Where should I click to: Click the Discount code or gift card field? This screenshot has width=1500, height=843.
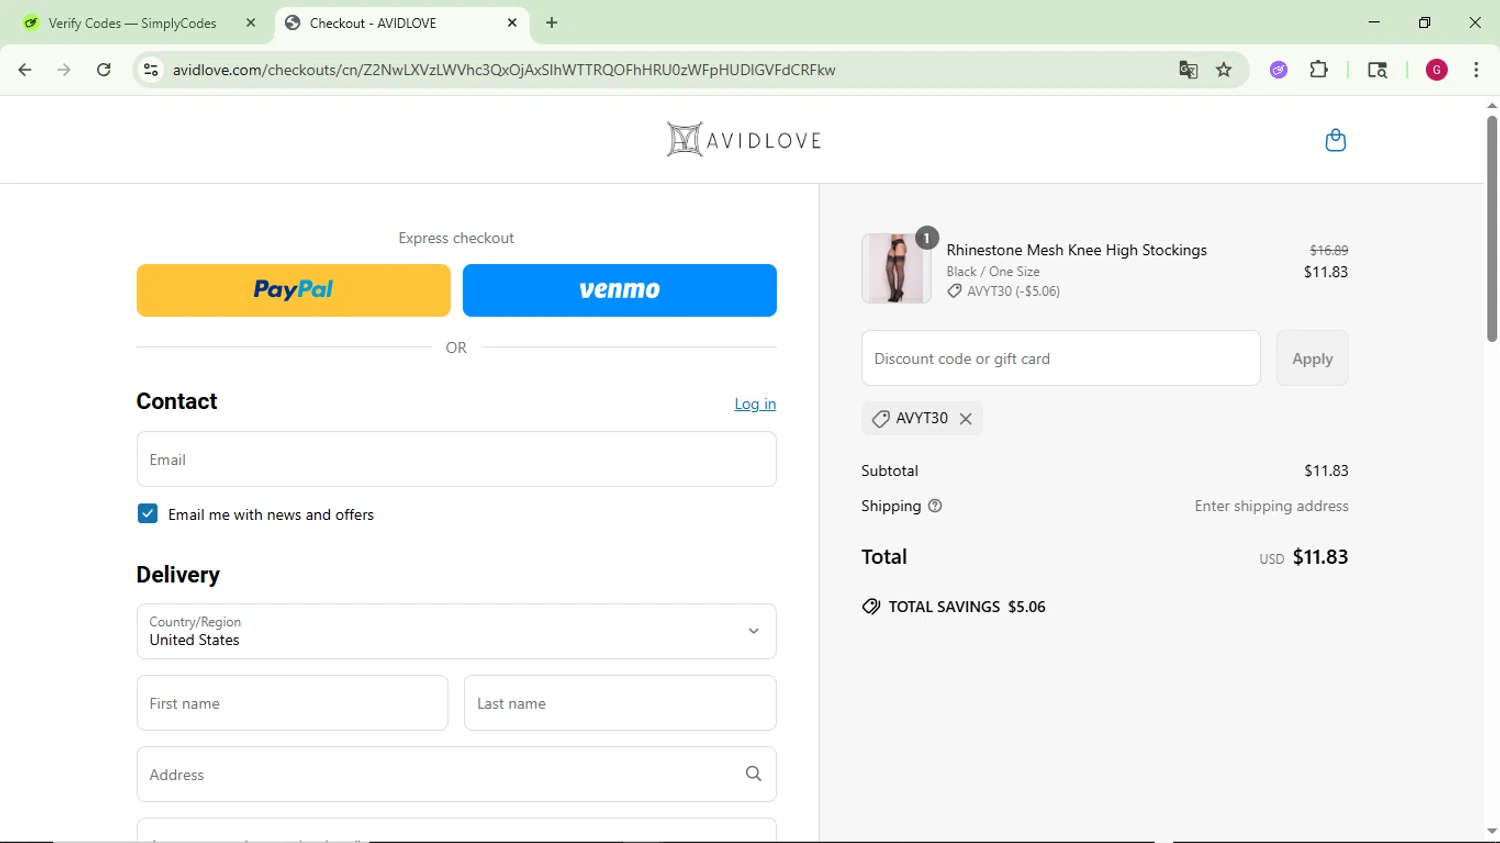1061,358
